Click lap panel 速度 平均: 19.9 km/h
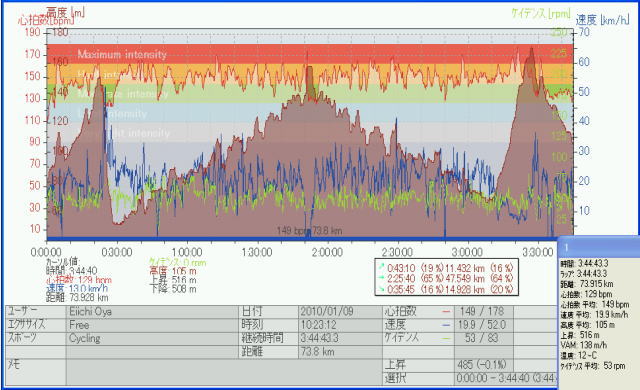This screenshot has width=640, height=390. (594, 315)
